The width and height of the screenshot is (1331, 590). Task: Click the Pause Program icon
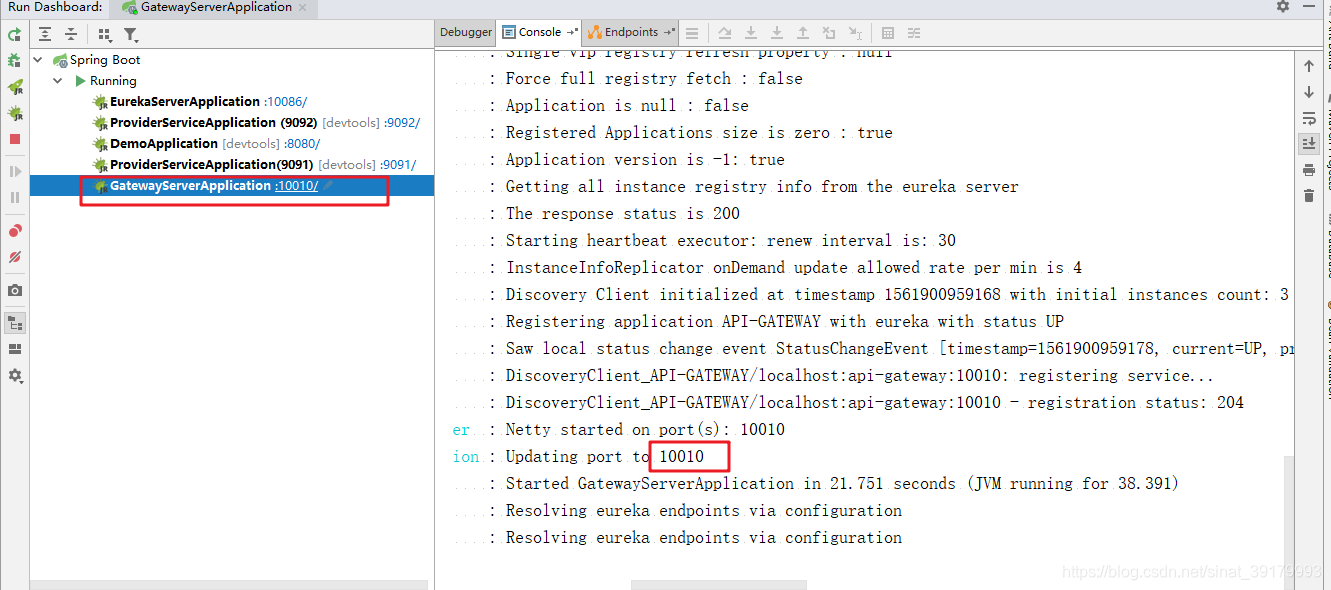tap(14, 197)
